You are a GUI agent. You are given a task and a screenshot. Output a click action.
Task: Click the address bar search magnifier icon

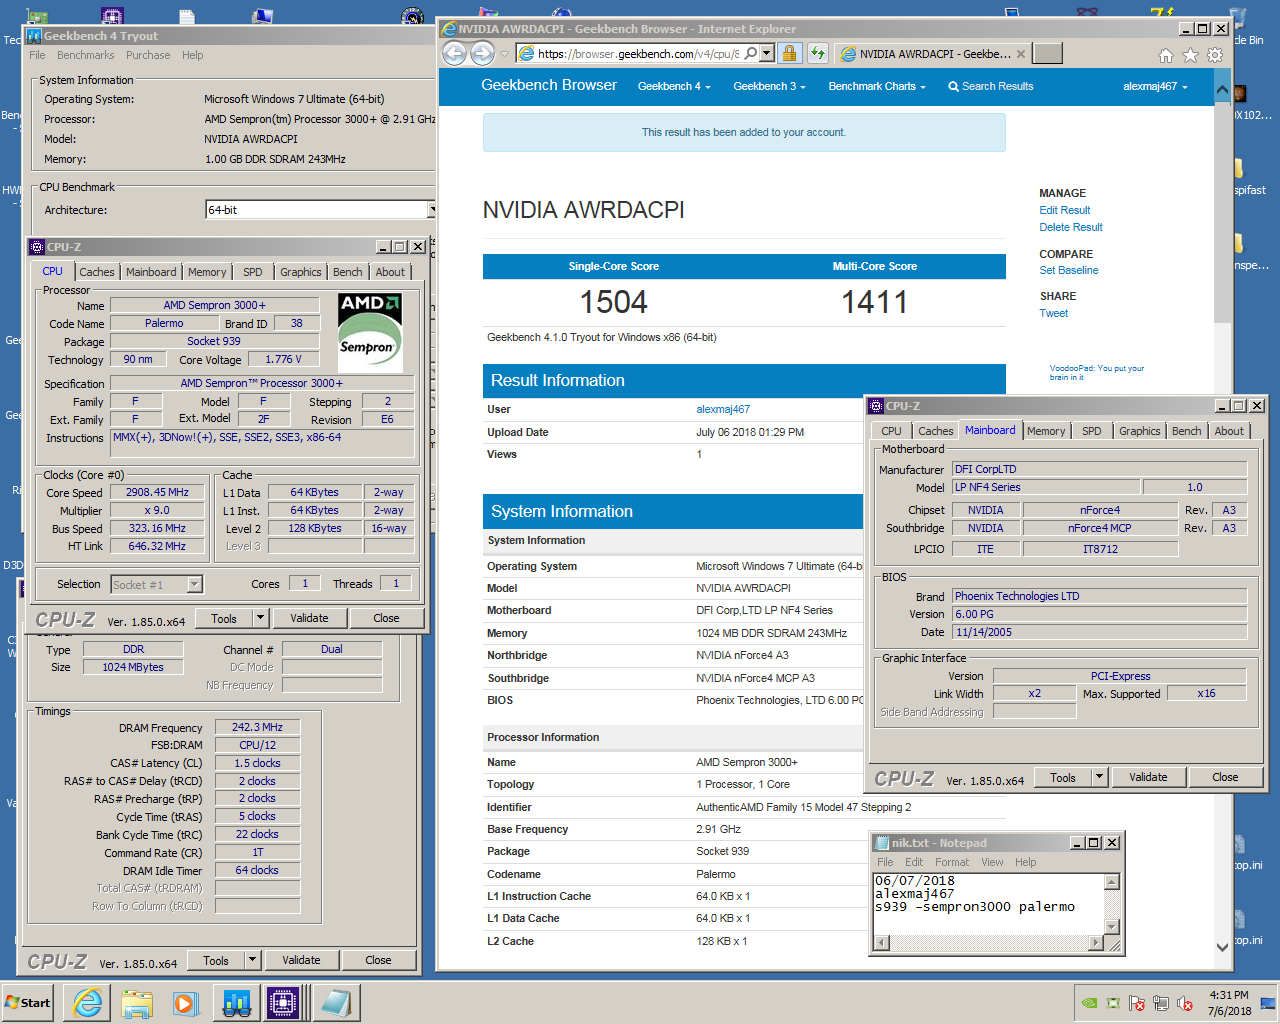[x=751, y=53]
